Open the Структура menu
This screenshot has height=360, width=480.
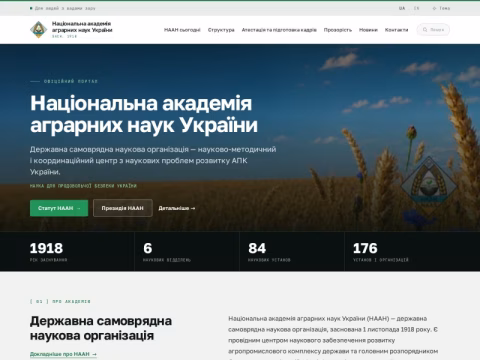point(221,30)
